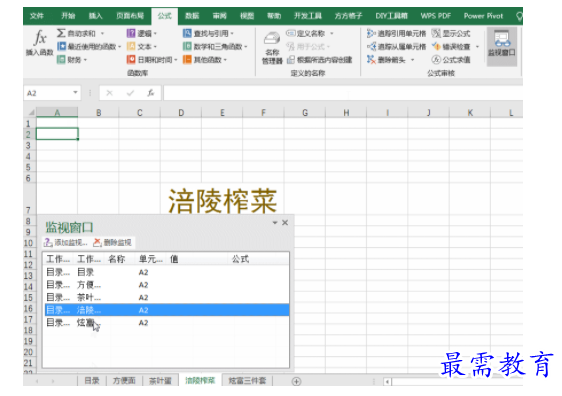Select the 涪陵 watch row

(167, 310)
